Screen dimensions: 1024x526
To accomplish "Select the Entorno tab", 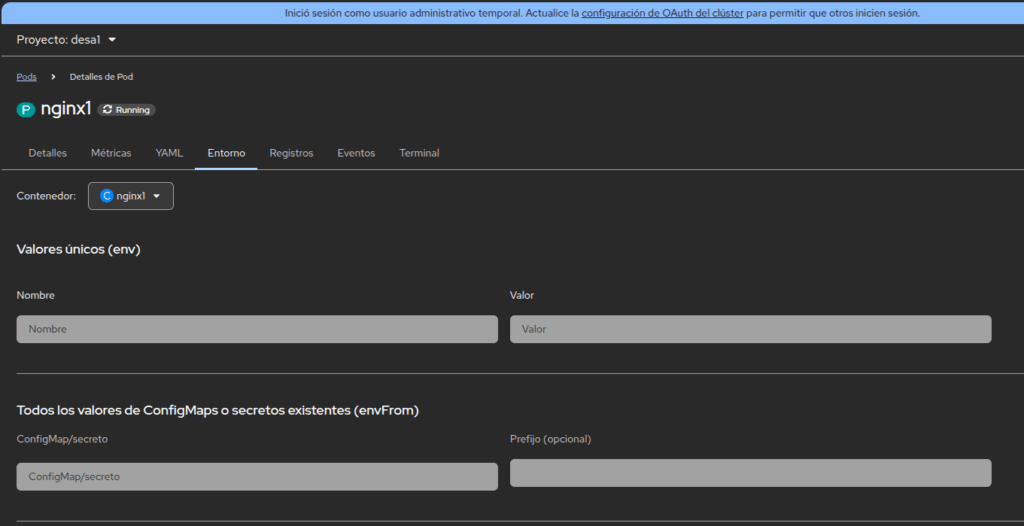I will click(x=226, y=153).
